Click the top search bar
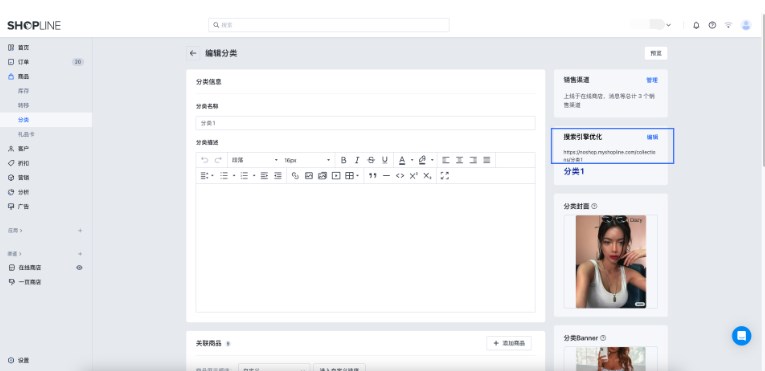This screenshot has width=765, height=371. [329, 25]
